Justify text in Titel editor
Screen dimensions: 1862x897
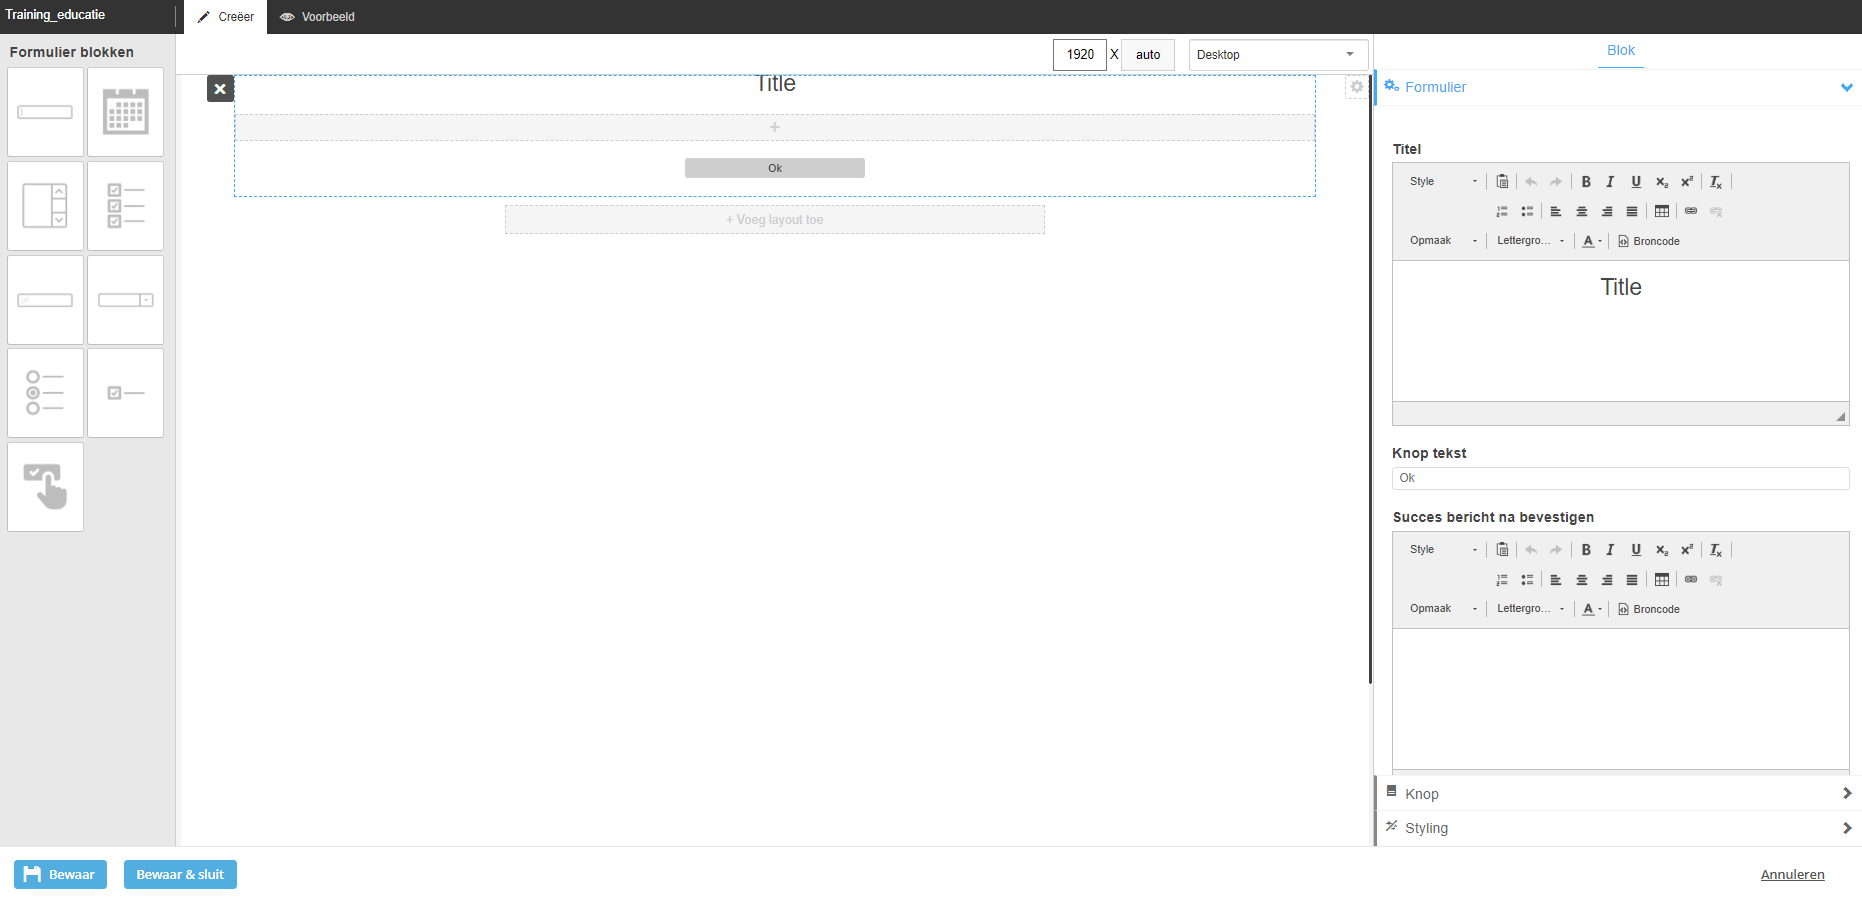(x=1632, y=211)
